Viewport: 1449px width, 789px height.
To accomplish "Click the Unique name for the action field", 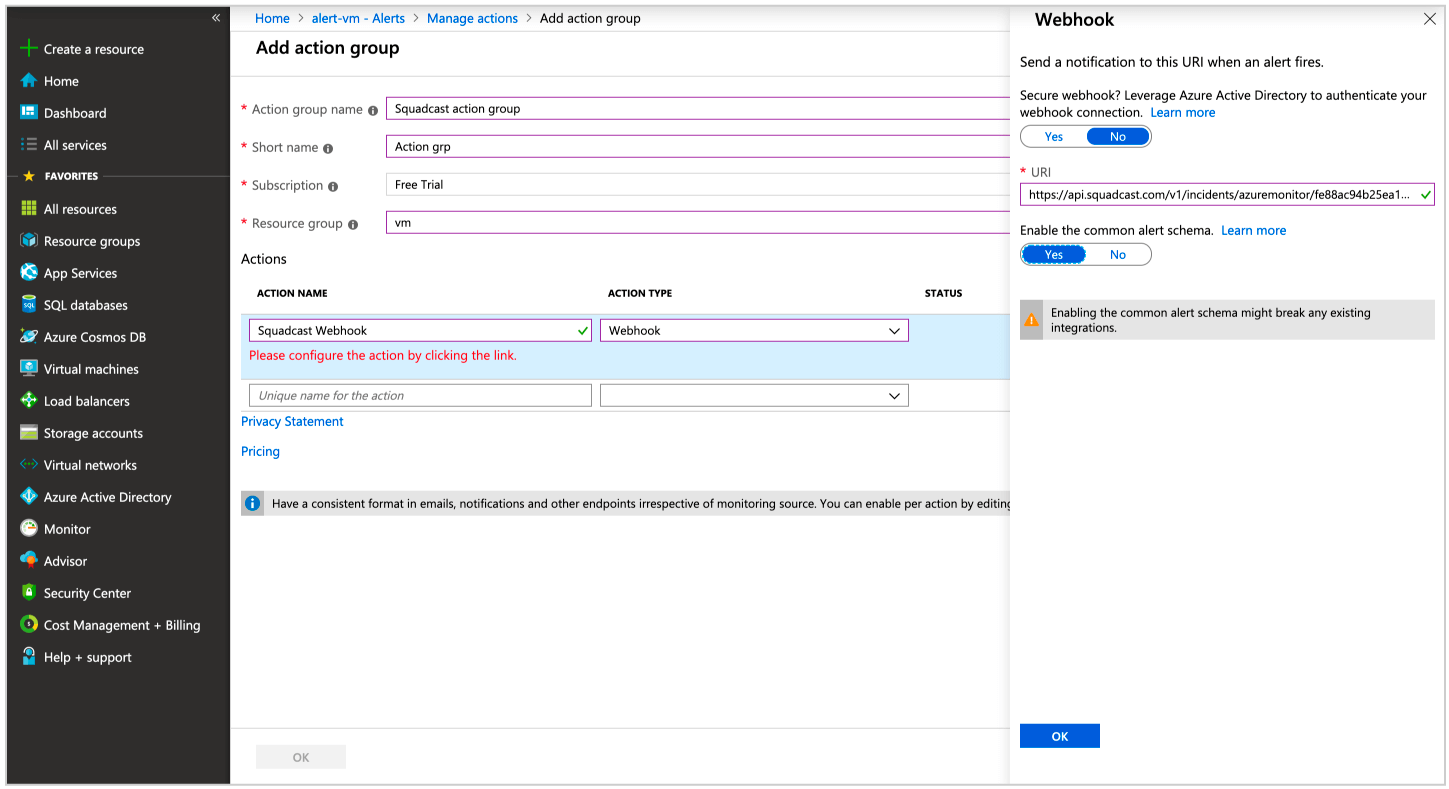I will 420,395.
